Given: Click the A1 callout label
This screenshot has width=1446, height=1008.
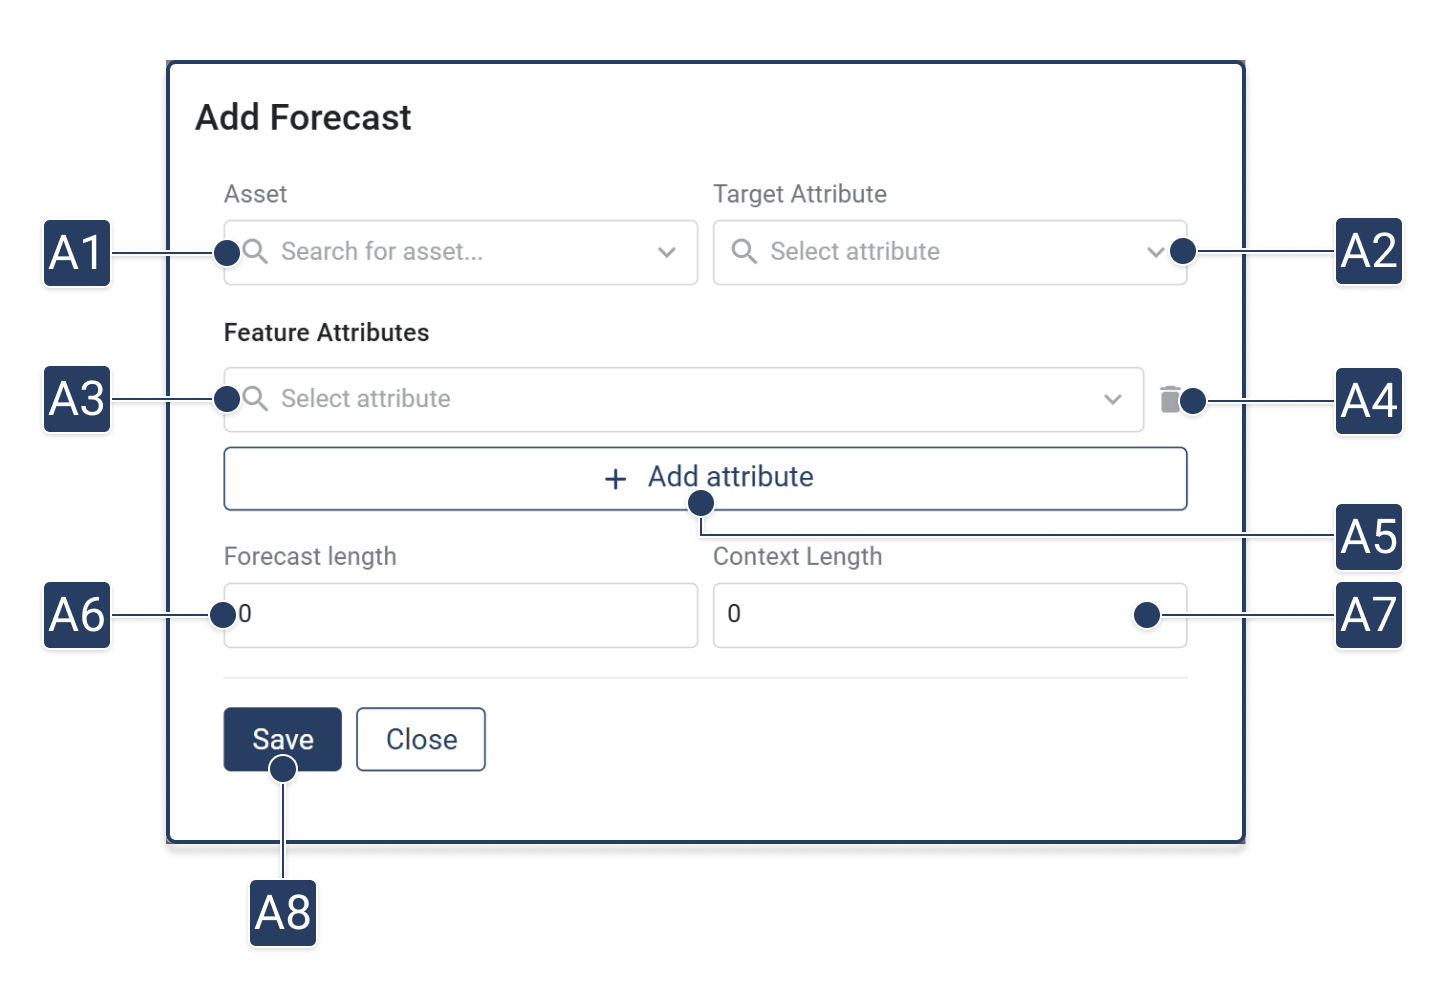Looking at the screenshot, I should [x=77, y=253].
